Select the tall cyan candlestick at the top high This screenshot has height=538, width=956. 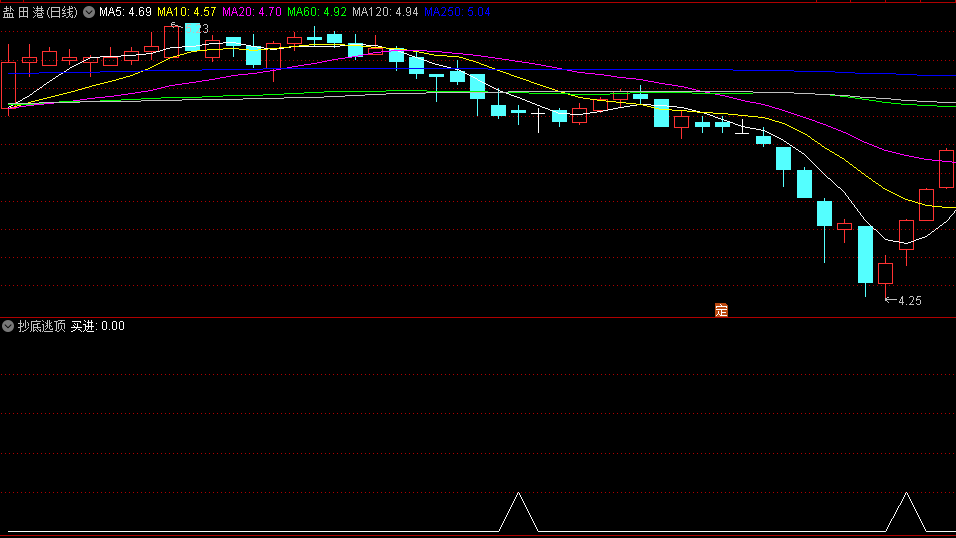coord(192,37)
